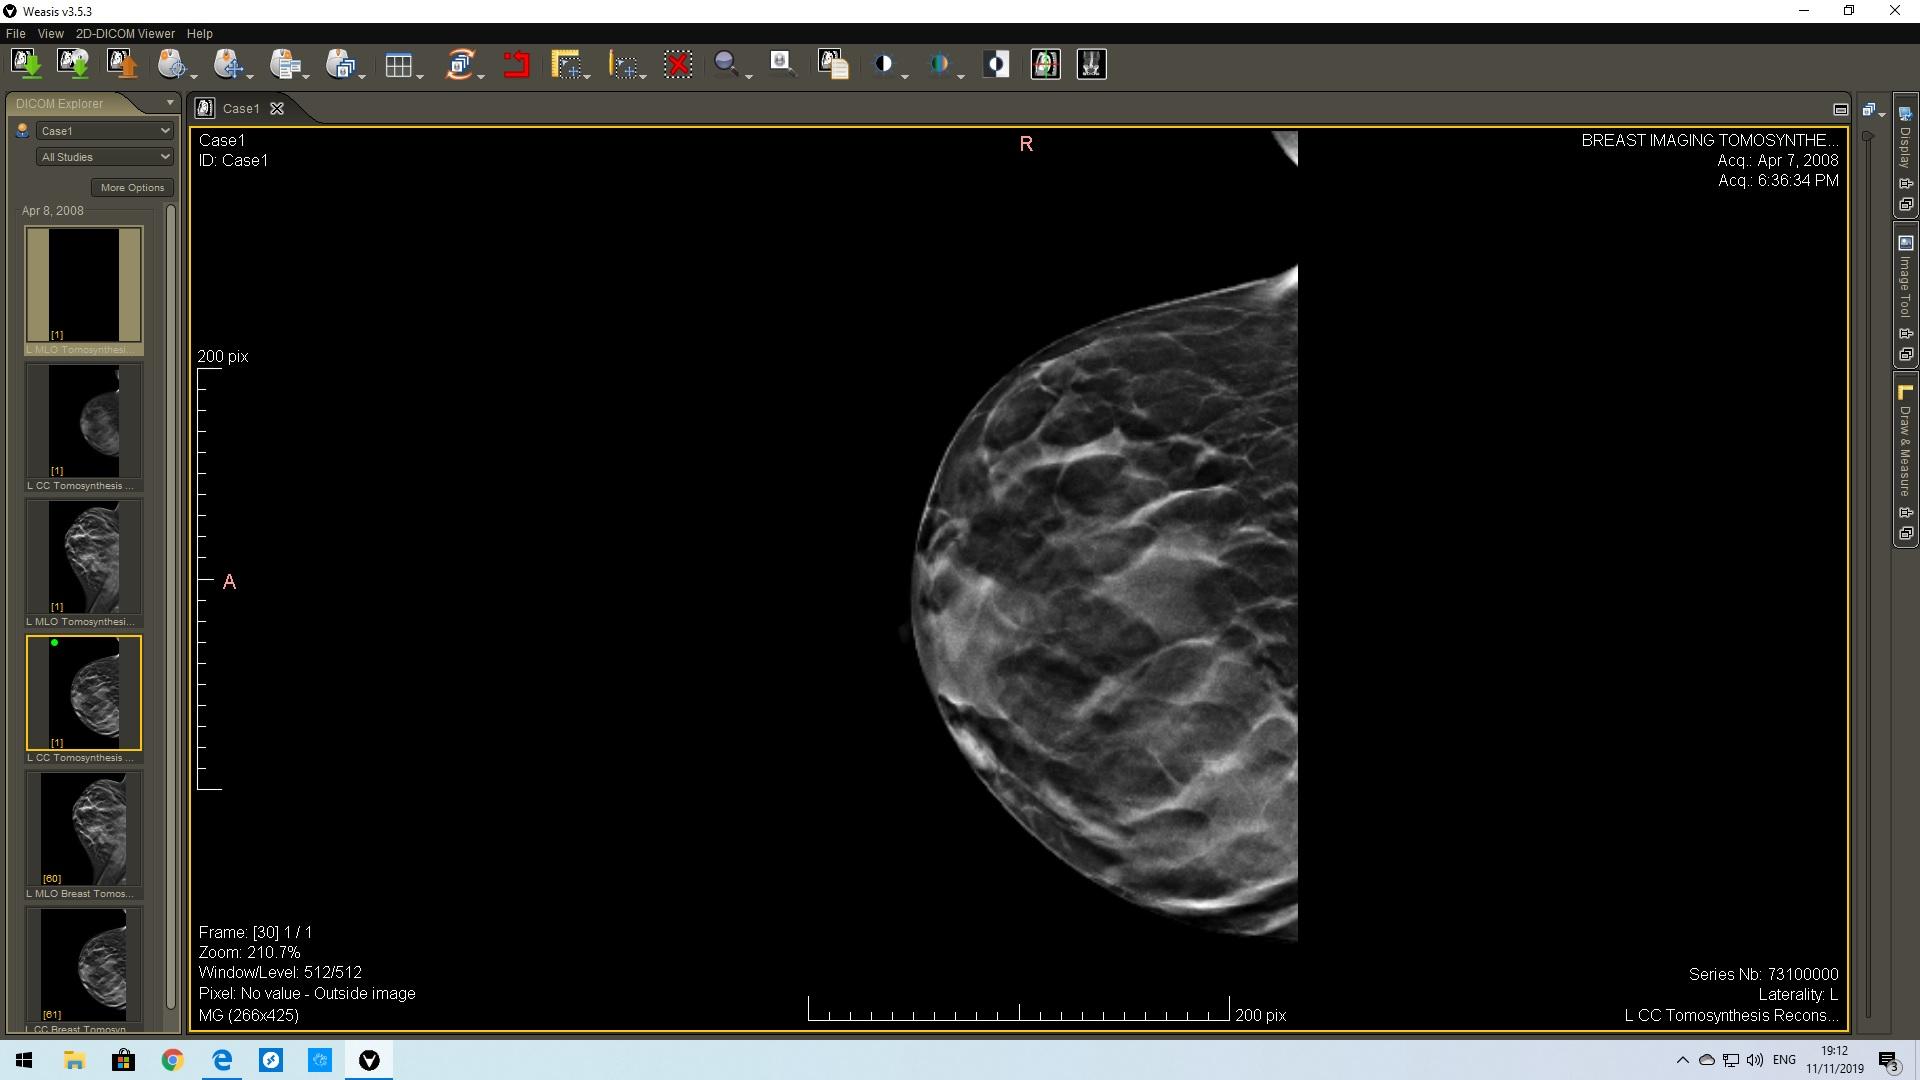Image resolution: width=1920 pixels, height=1080 pixels.
Task: Open the measurement tool dropdown arrow
Action: pos(588,76)
